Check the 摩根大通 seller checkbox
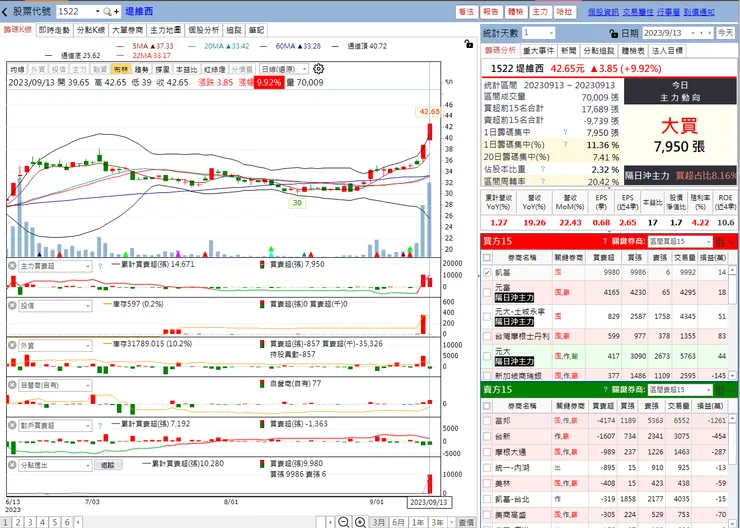The height and width of the screenshot is (528, 740). click(x=487, y=452)
